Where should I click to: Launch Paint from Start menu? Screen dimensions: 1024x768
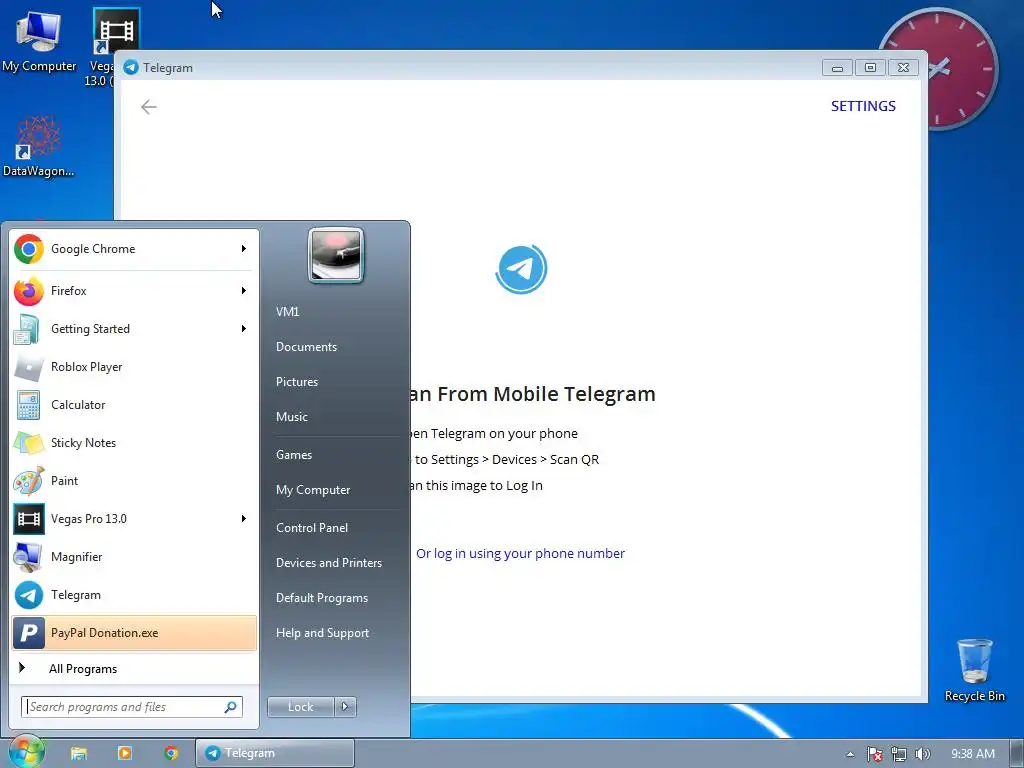coord(134,480)
